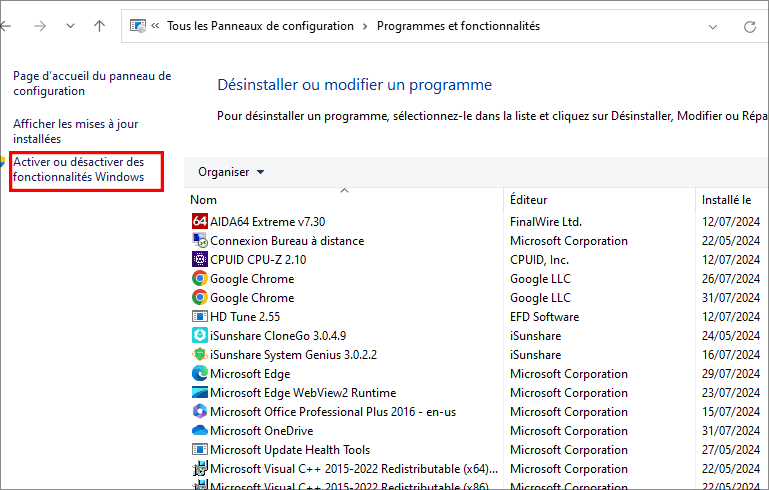
Task: Click the Connexion Bureau à distance icon
Action: 200,240
